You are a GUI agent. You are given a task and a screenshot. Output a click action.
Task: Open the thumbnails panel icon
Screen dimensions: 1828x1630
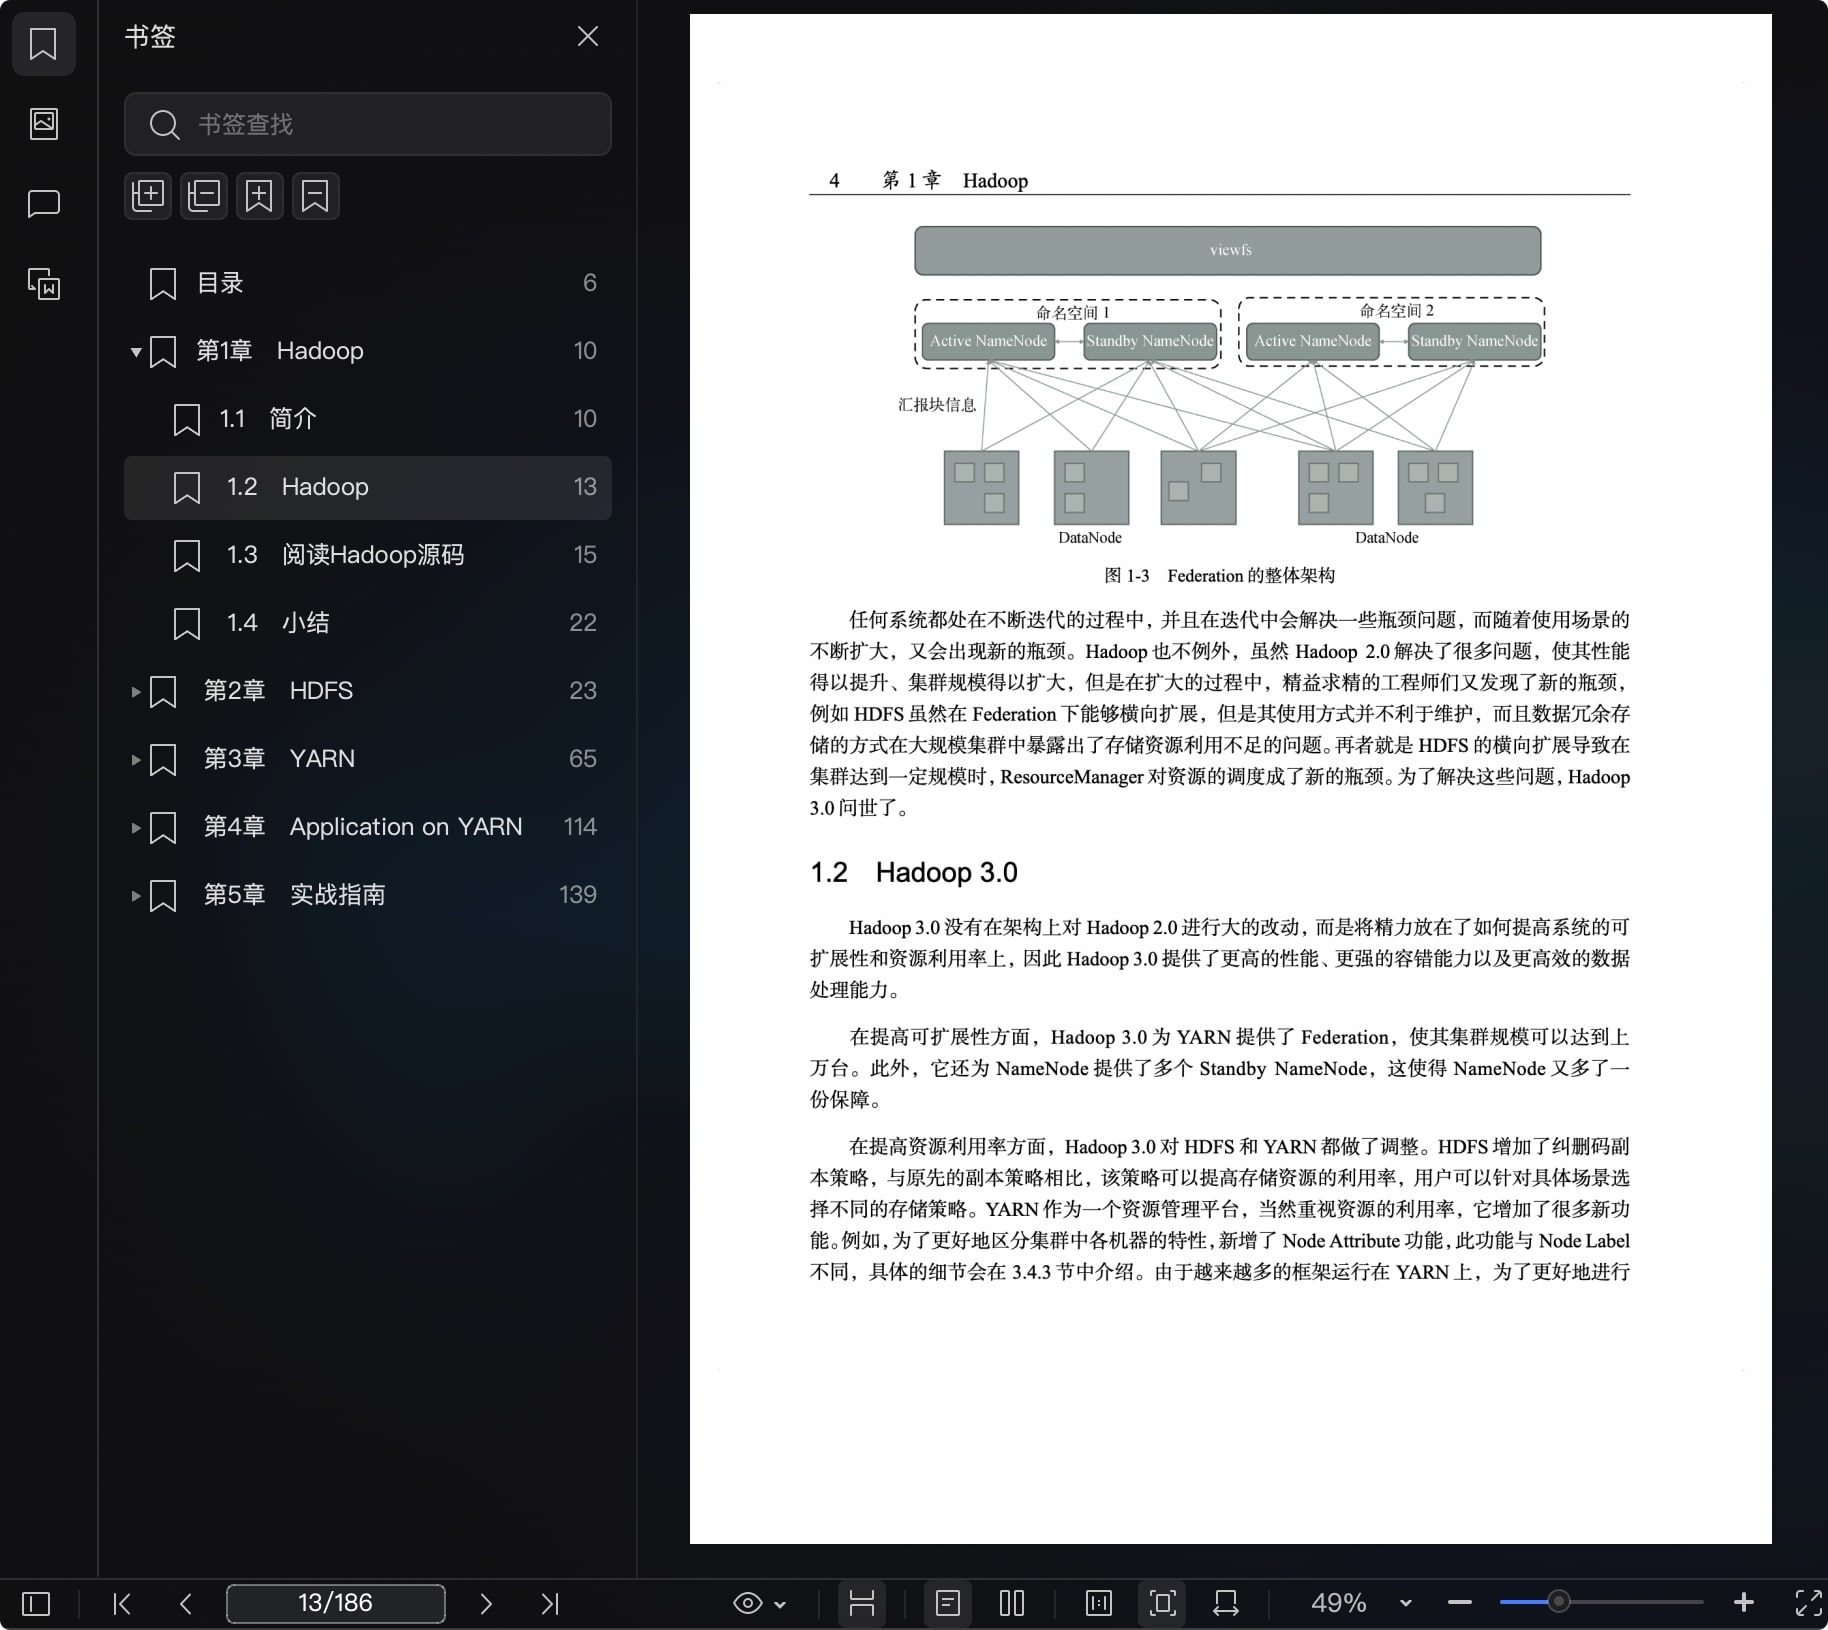coord(43,124)
